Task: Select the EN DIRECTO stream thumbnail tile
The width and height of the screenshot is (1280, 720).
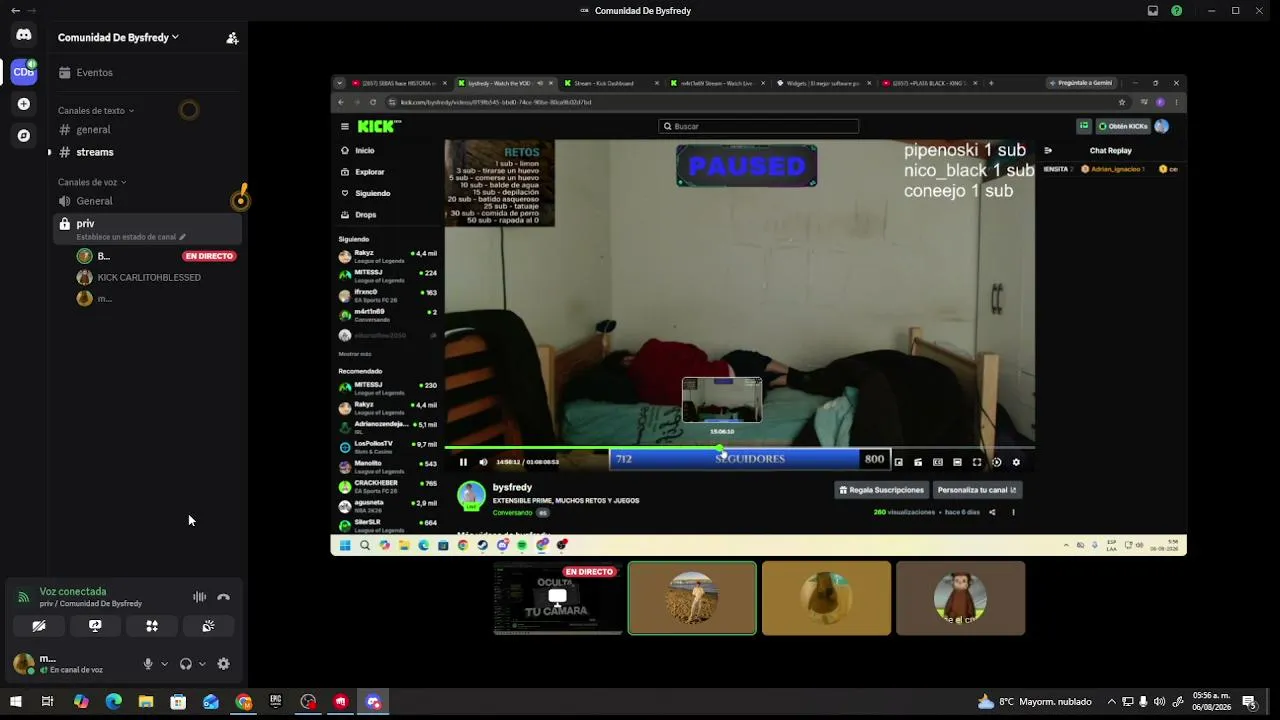Action: (x=558, y=598)
